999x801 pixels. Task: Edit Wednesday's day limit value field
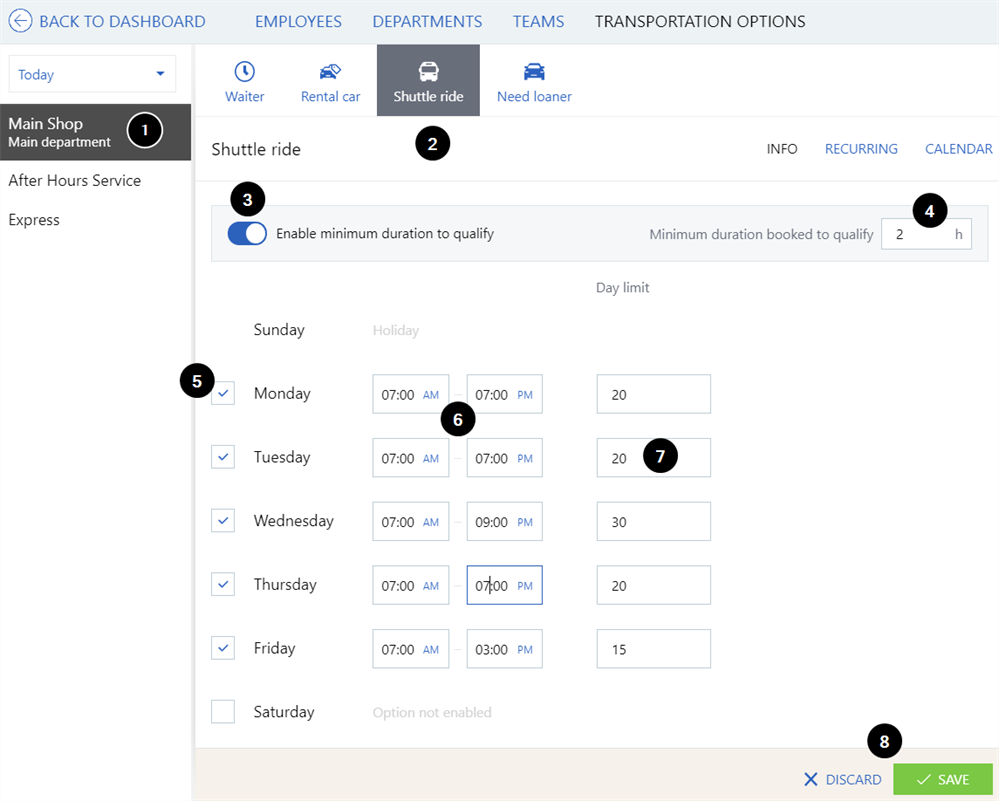(653, 521)
